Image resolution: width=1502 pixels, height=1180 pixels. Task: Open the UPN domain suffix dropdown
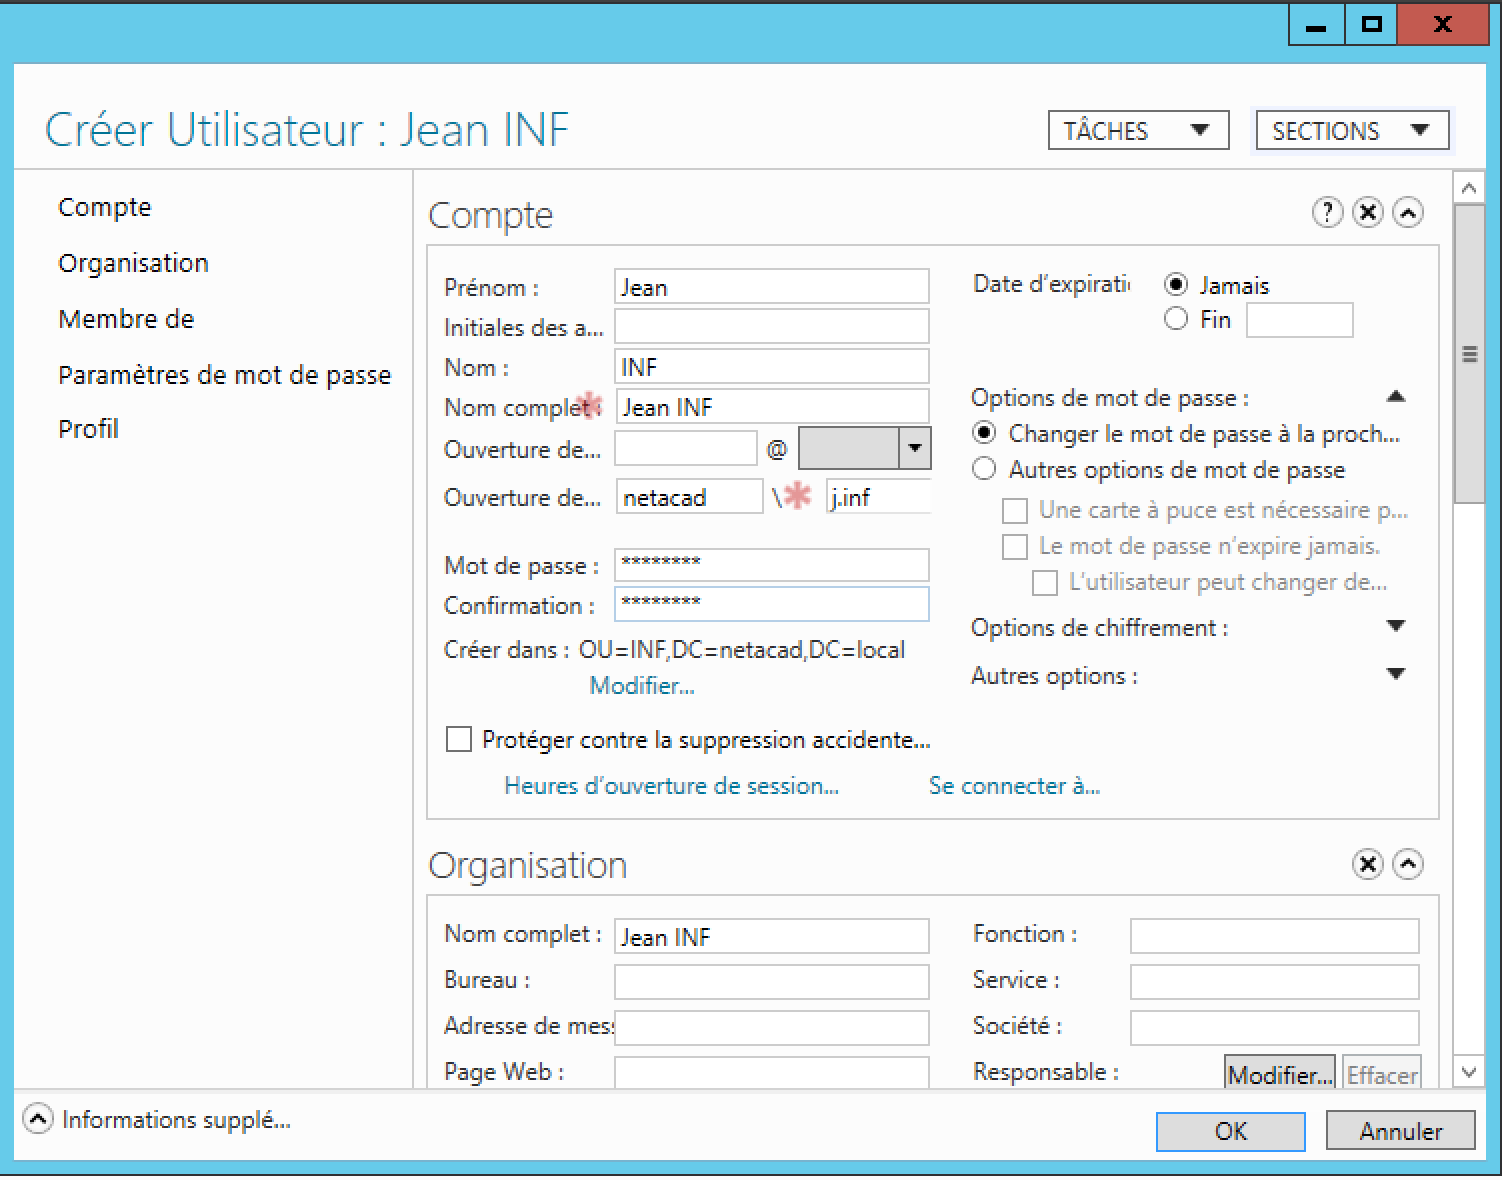coord(914,449)
